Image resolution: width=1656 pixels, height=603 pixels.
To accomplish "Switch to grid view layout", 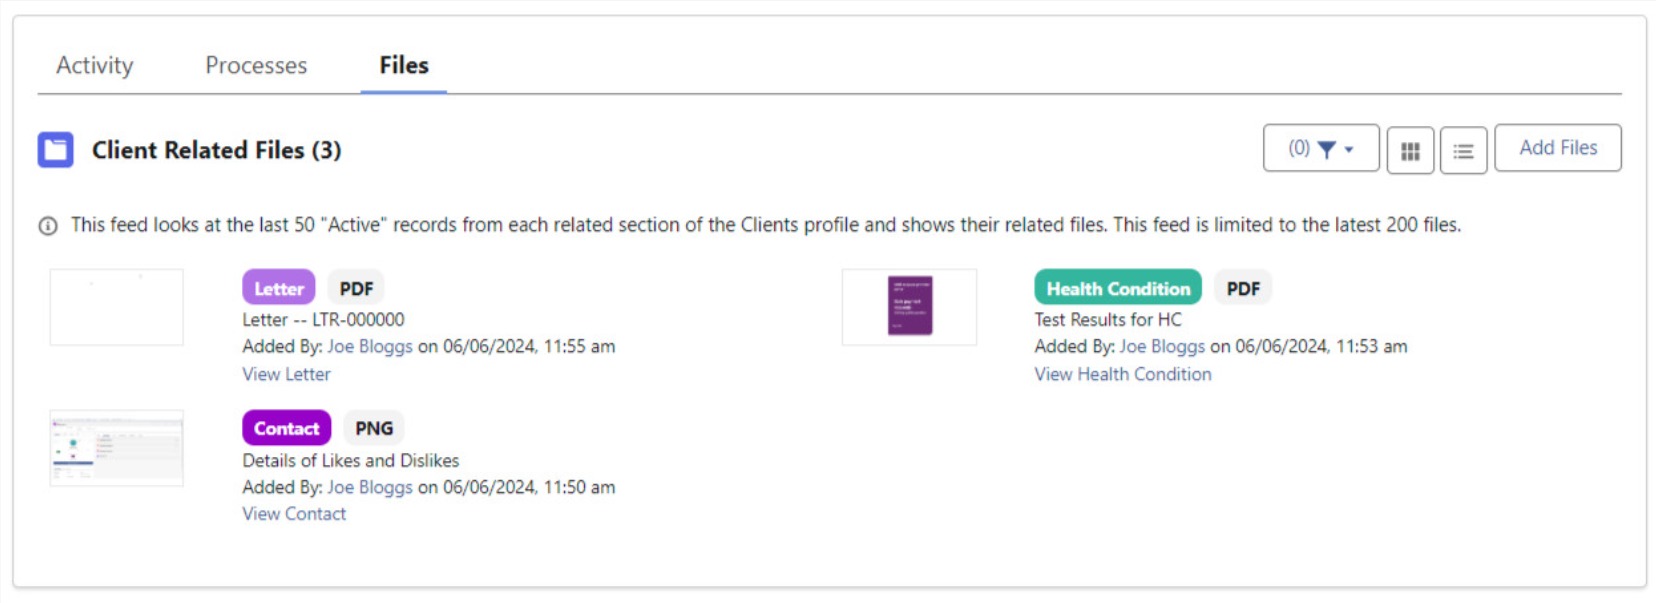I will 1410,150.
